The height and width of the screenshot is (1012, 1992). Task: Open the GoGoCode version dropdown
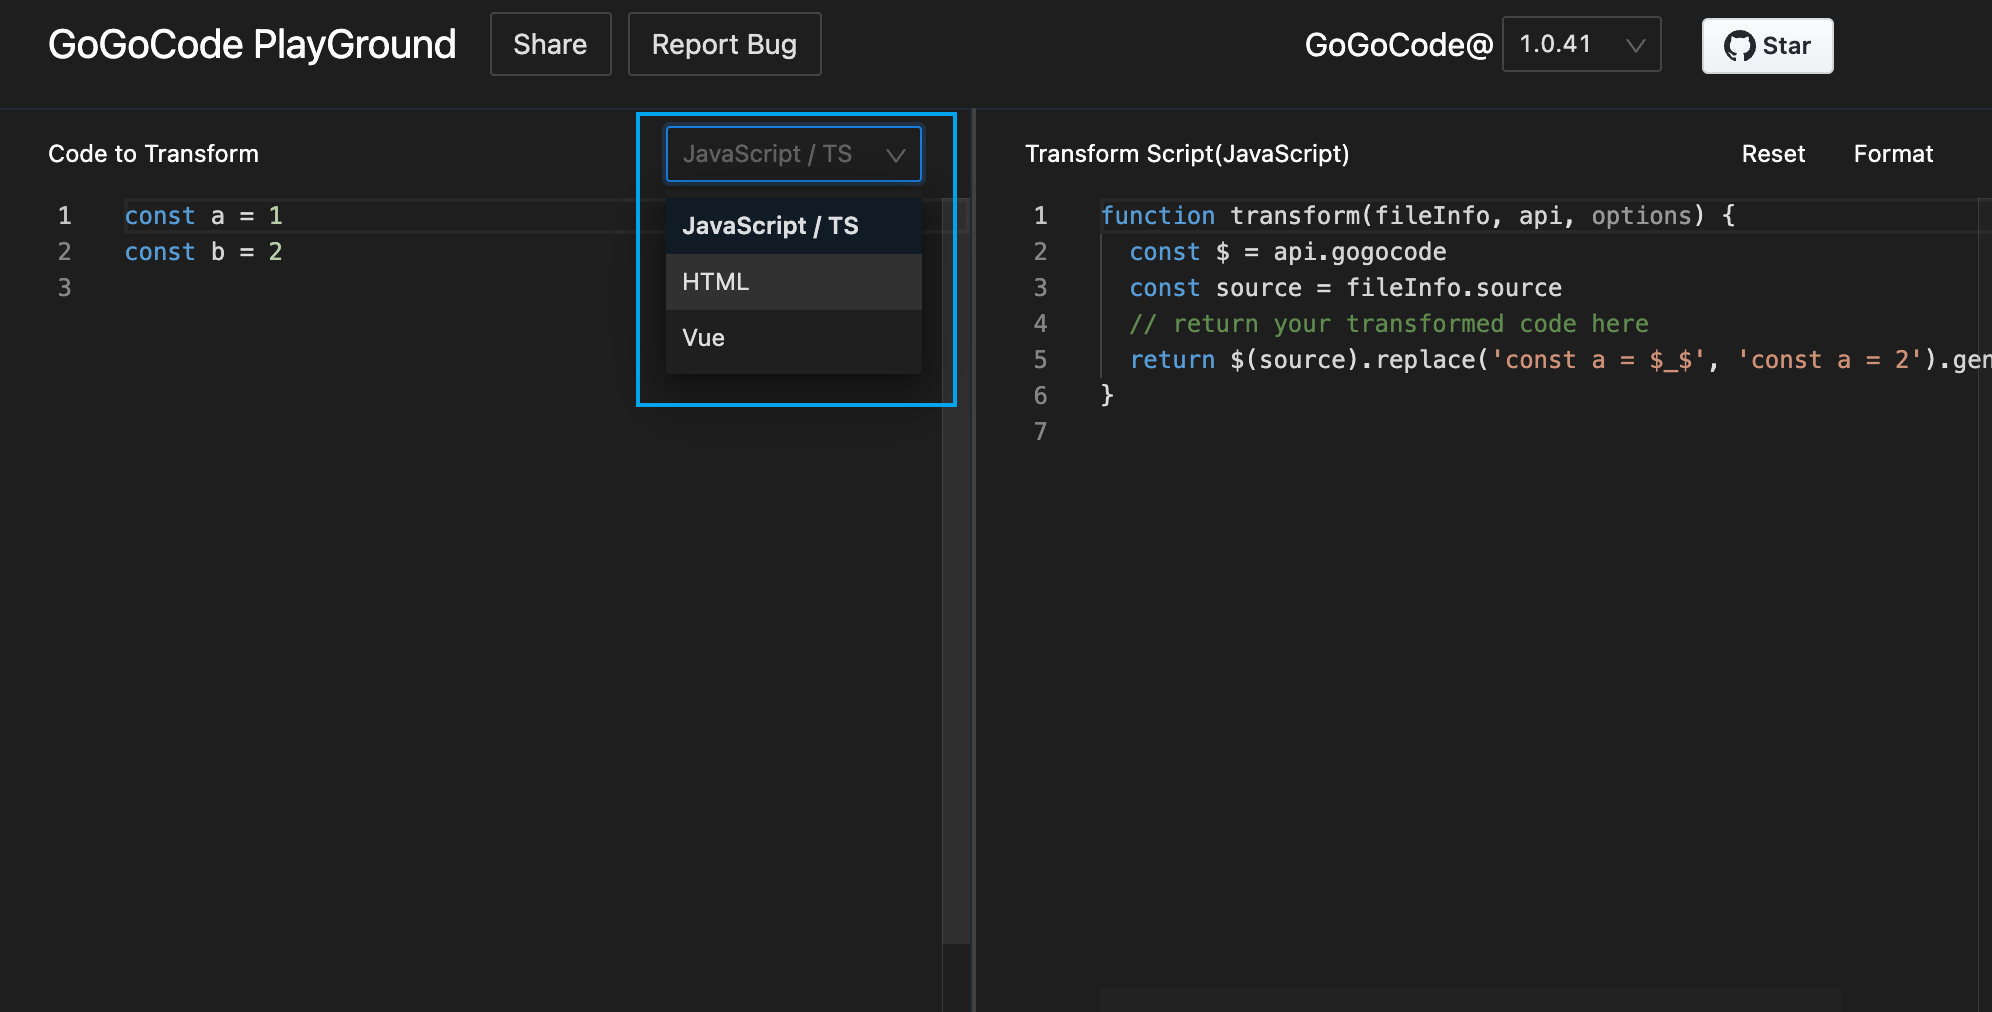(x=1581, y=44)
